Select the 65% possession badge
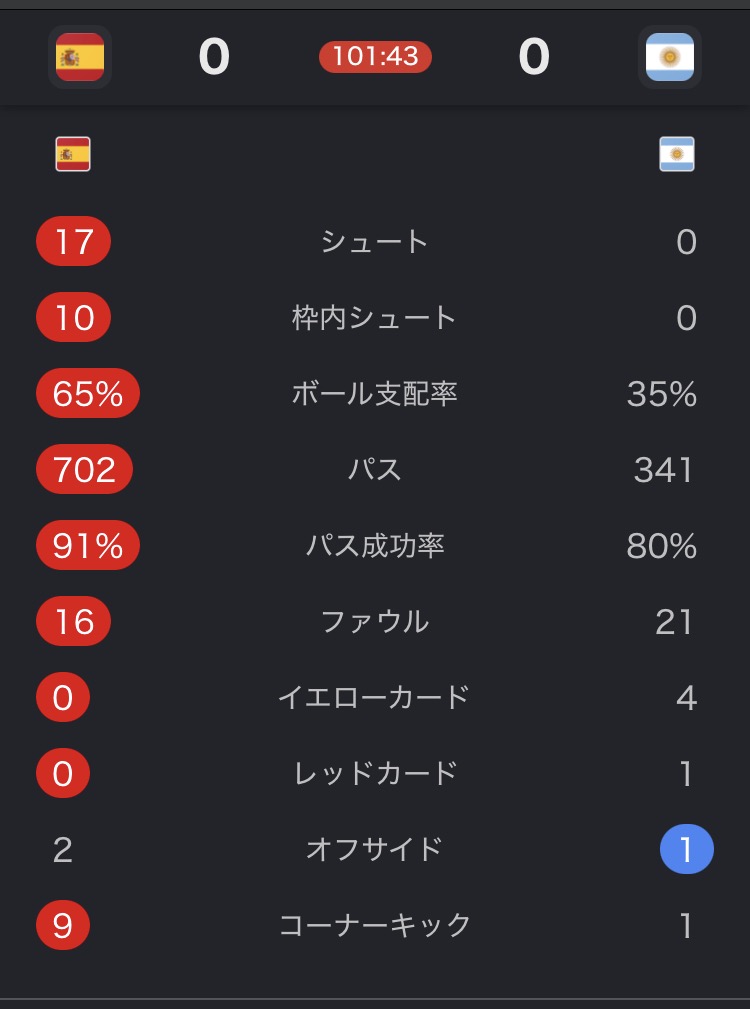Viewport: 750px width, 1009px height. coord(87,393)
